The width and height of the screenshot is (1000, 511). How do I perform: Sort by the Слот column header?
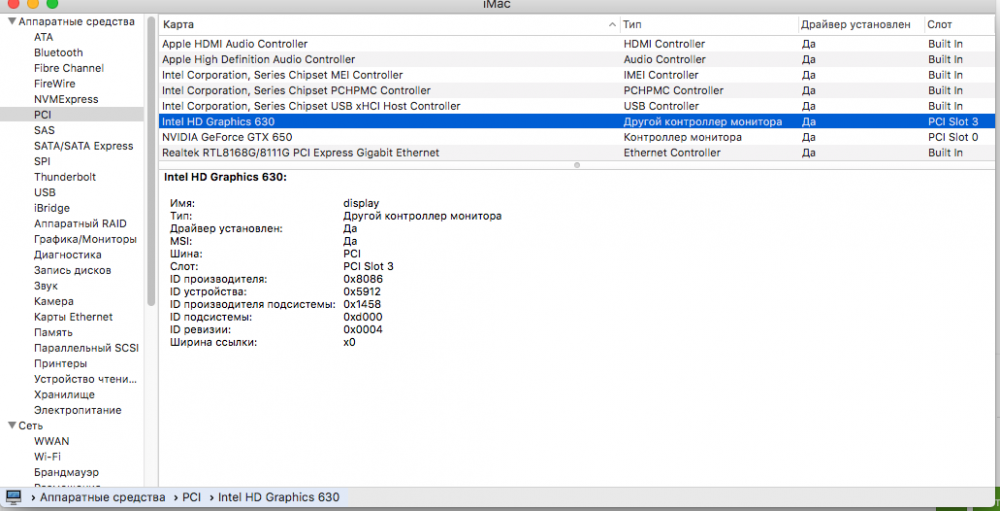click(960, 25)
